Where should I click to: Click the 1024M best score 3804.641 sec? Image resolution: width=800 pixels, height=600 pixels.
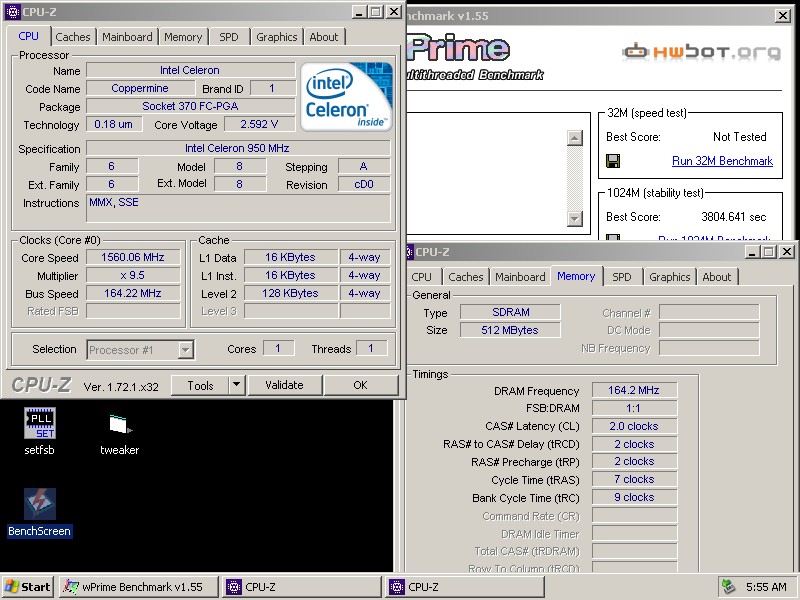click(733, 217)
